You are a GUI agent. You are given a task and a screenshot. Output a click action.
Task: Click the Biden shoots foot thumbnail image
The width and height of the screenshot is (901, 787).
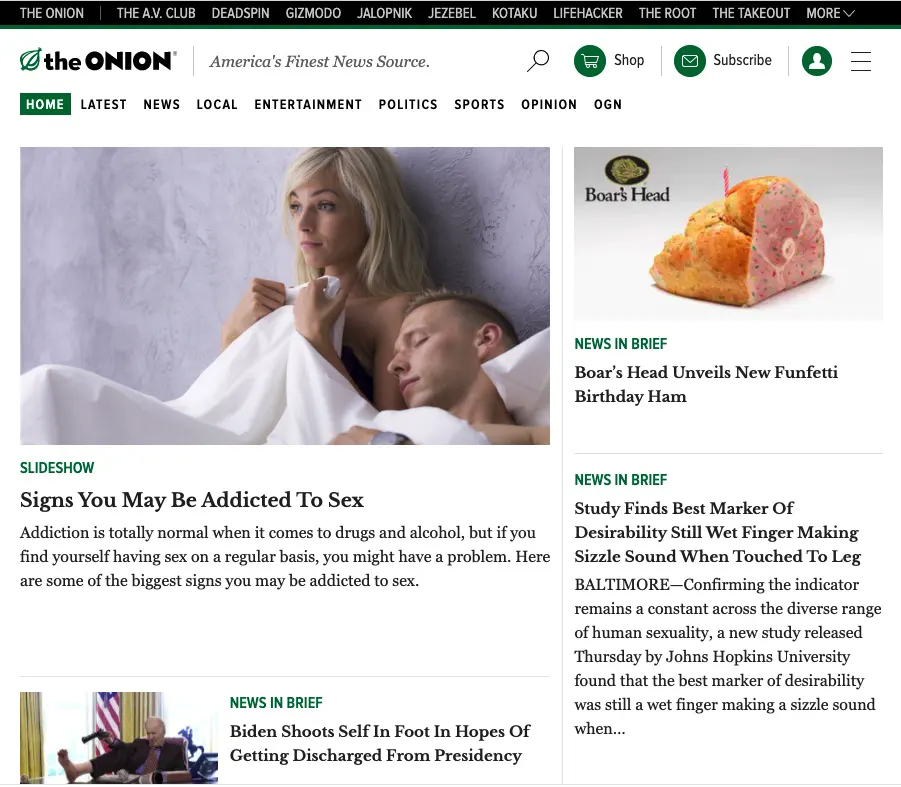coord(119,738)
